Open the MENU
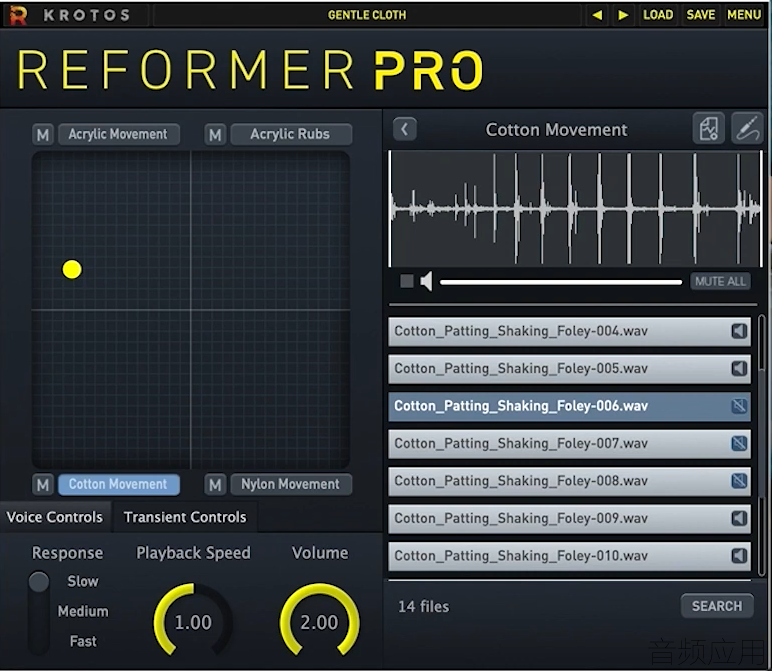Image resolution: width=772 pixels, height=671 pixels. (x=744, y=15)
